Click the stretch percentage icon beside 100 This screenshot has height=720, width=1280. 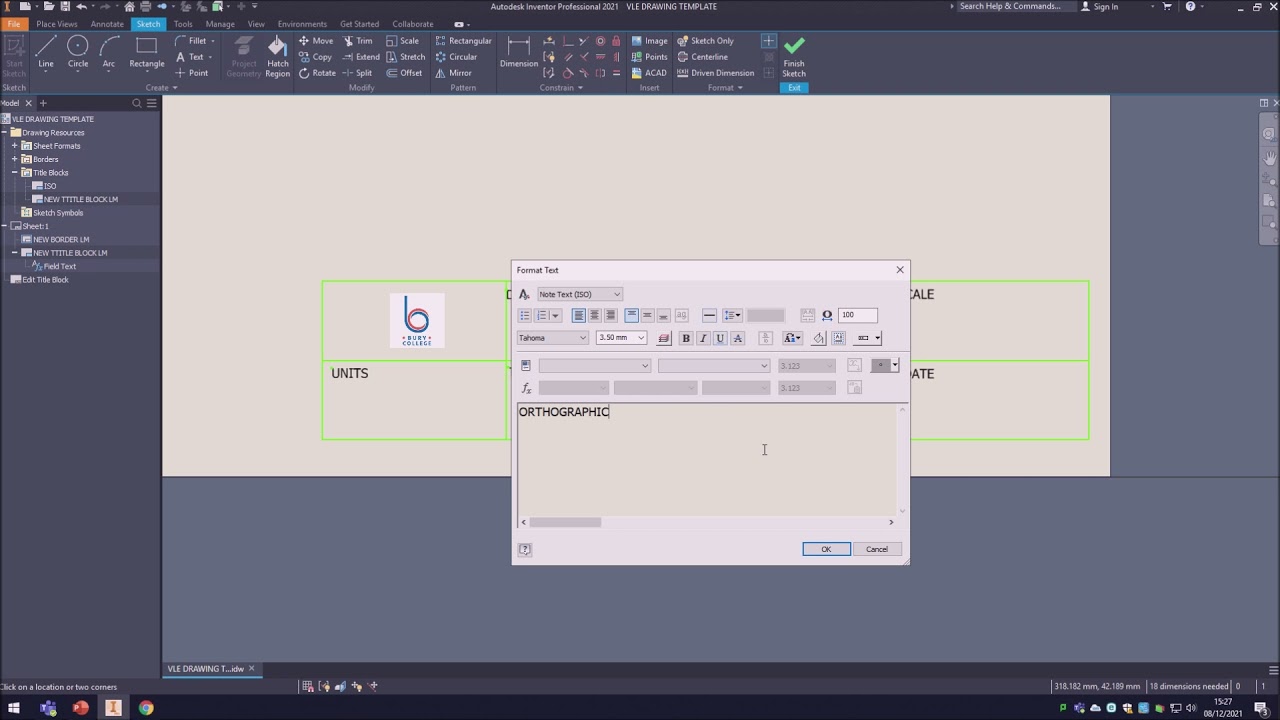click(x=827, y=315)
